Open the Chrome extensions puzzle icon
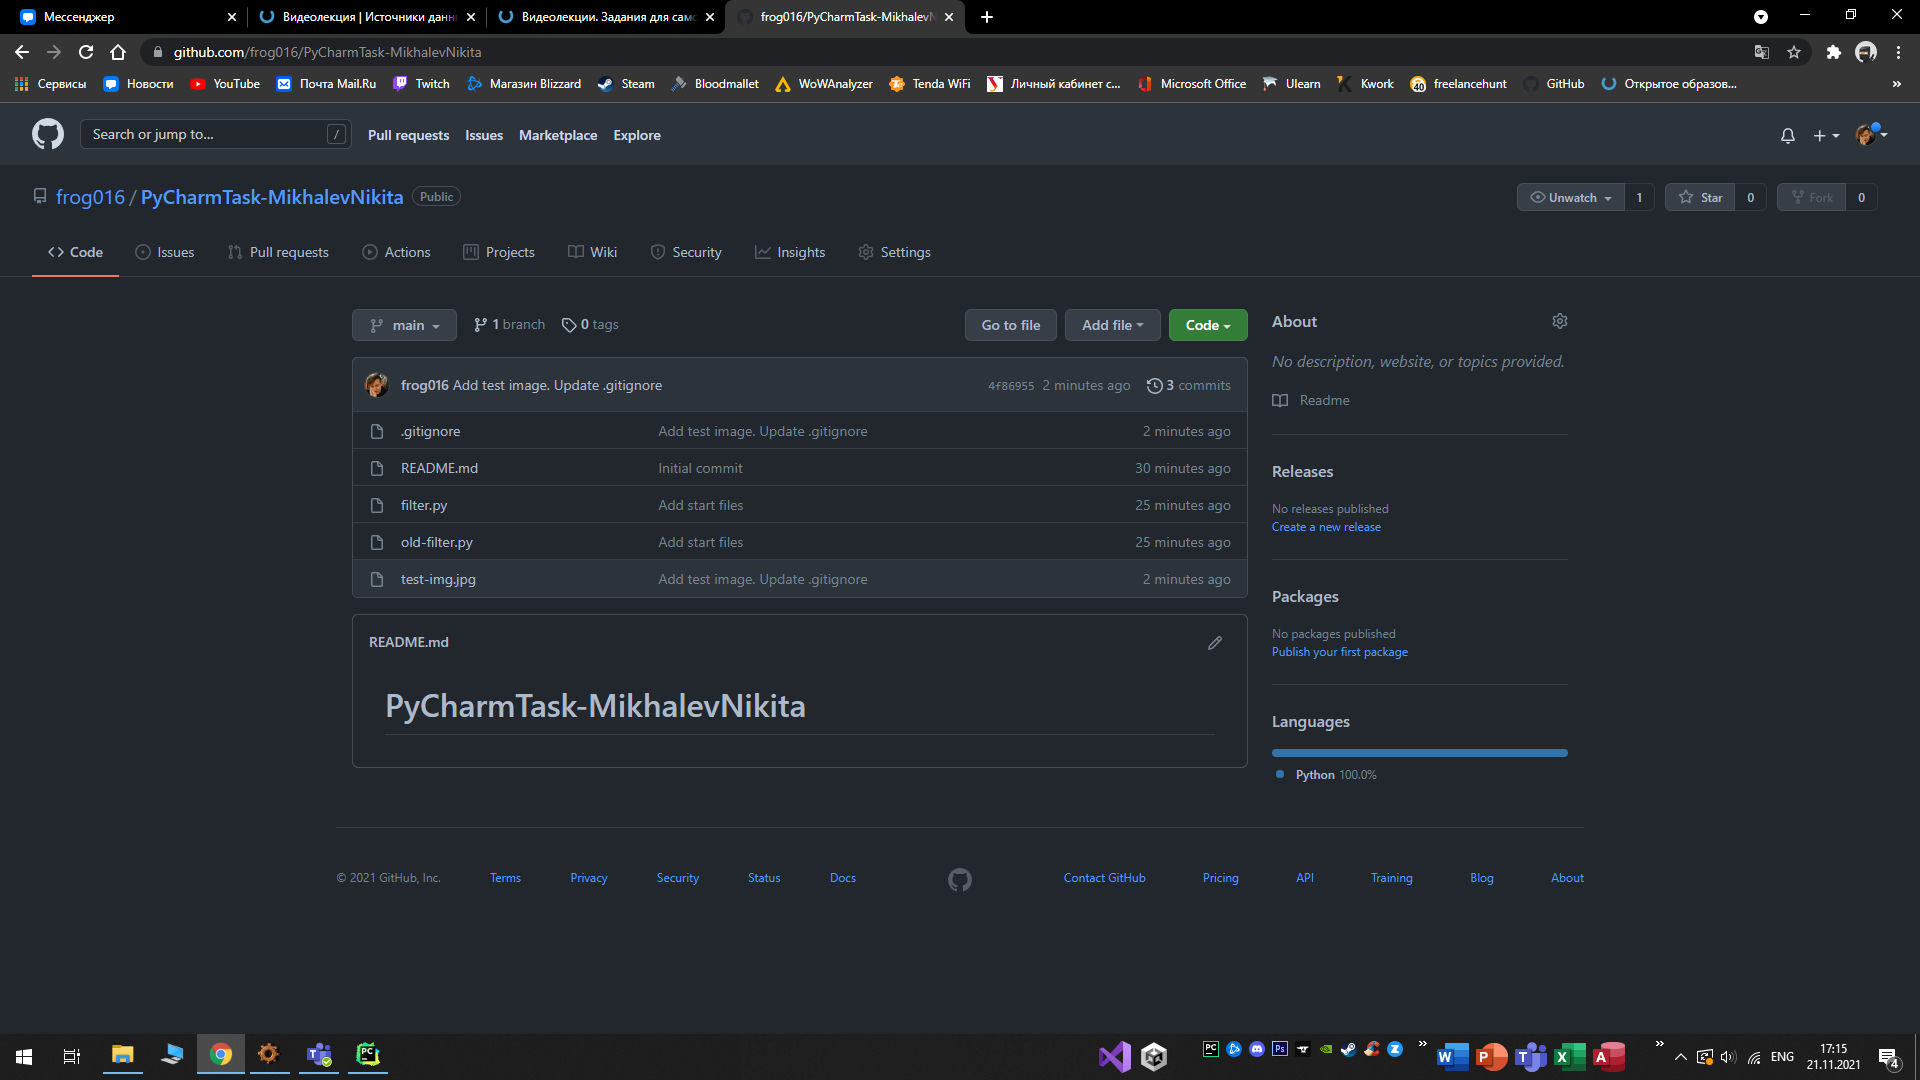 click(1833, 52)
